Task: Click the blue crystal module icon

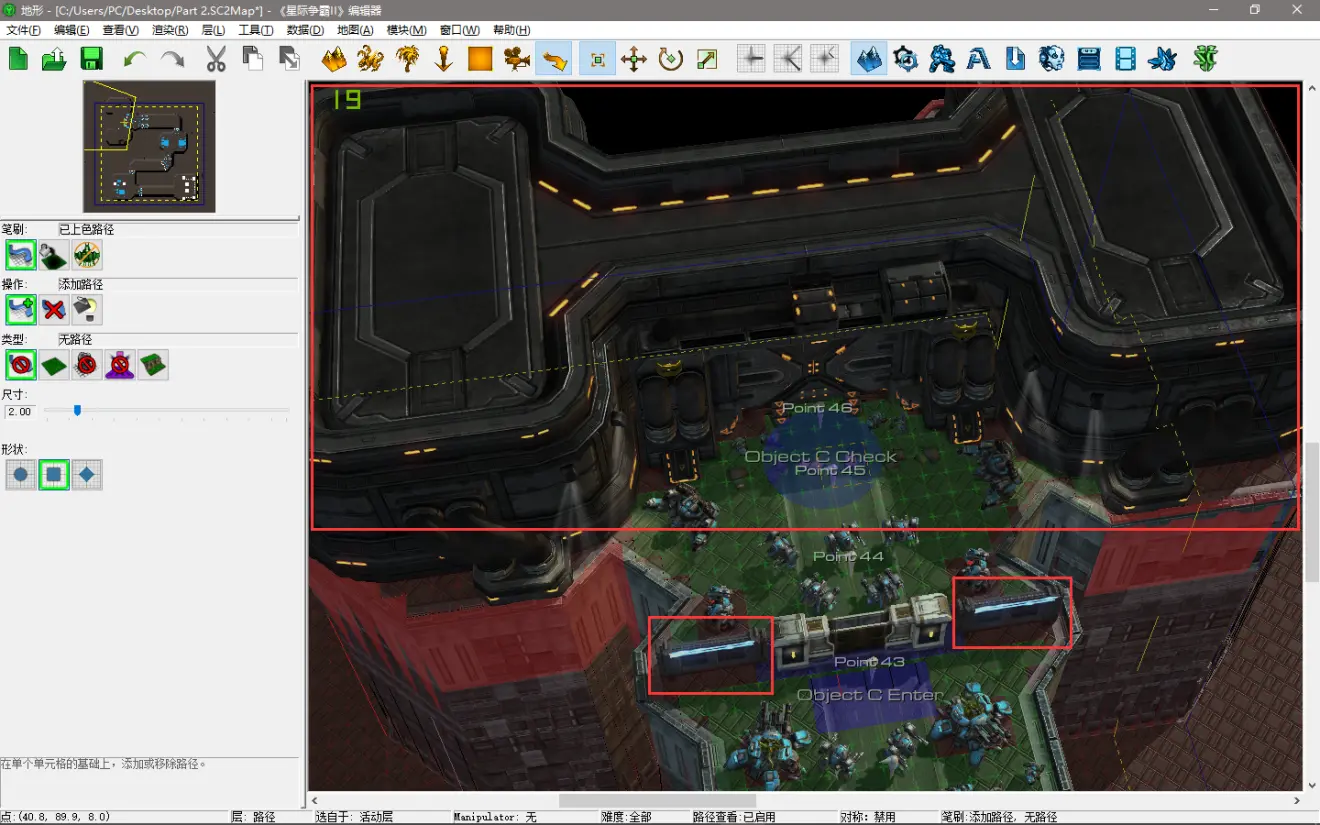Action: click(1162, 59)
